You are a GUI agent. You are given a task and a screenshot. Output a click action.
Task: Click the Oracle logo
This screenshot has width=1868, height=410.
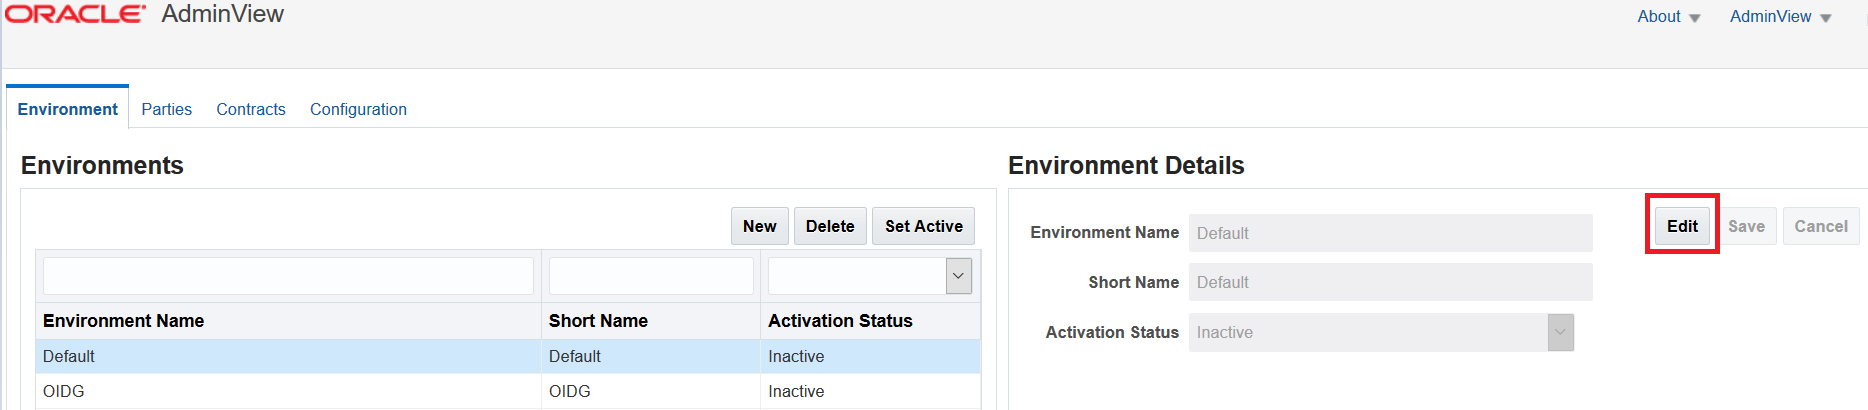75,14
